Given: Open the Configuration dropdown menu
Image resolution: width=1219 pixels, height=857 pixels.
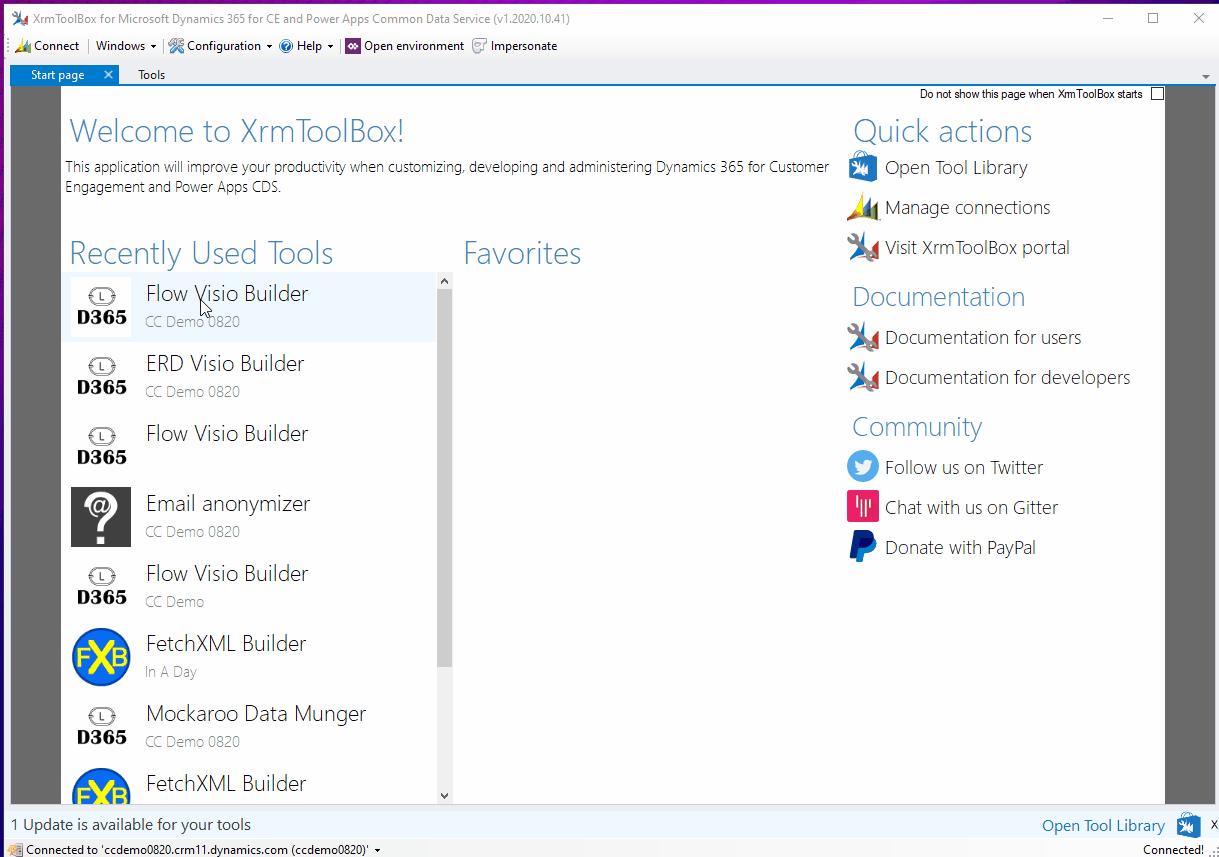Looking at the screenshot, I should [x=221, y=46].
